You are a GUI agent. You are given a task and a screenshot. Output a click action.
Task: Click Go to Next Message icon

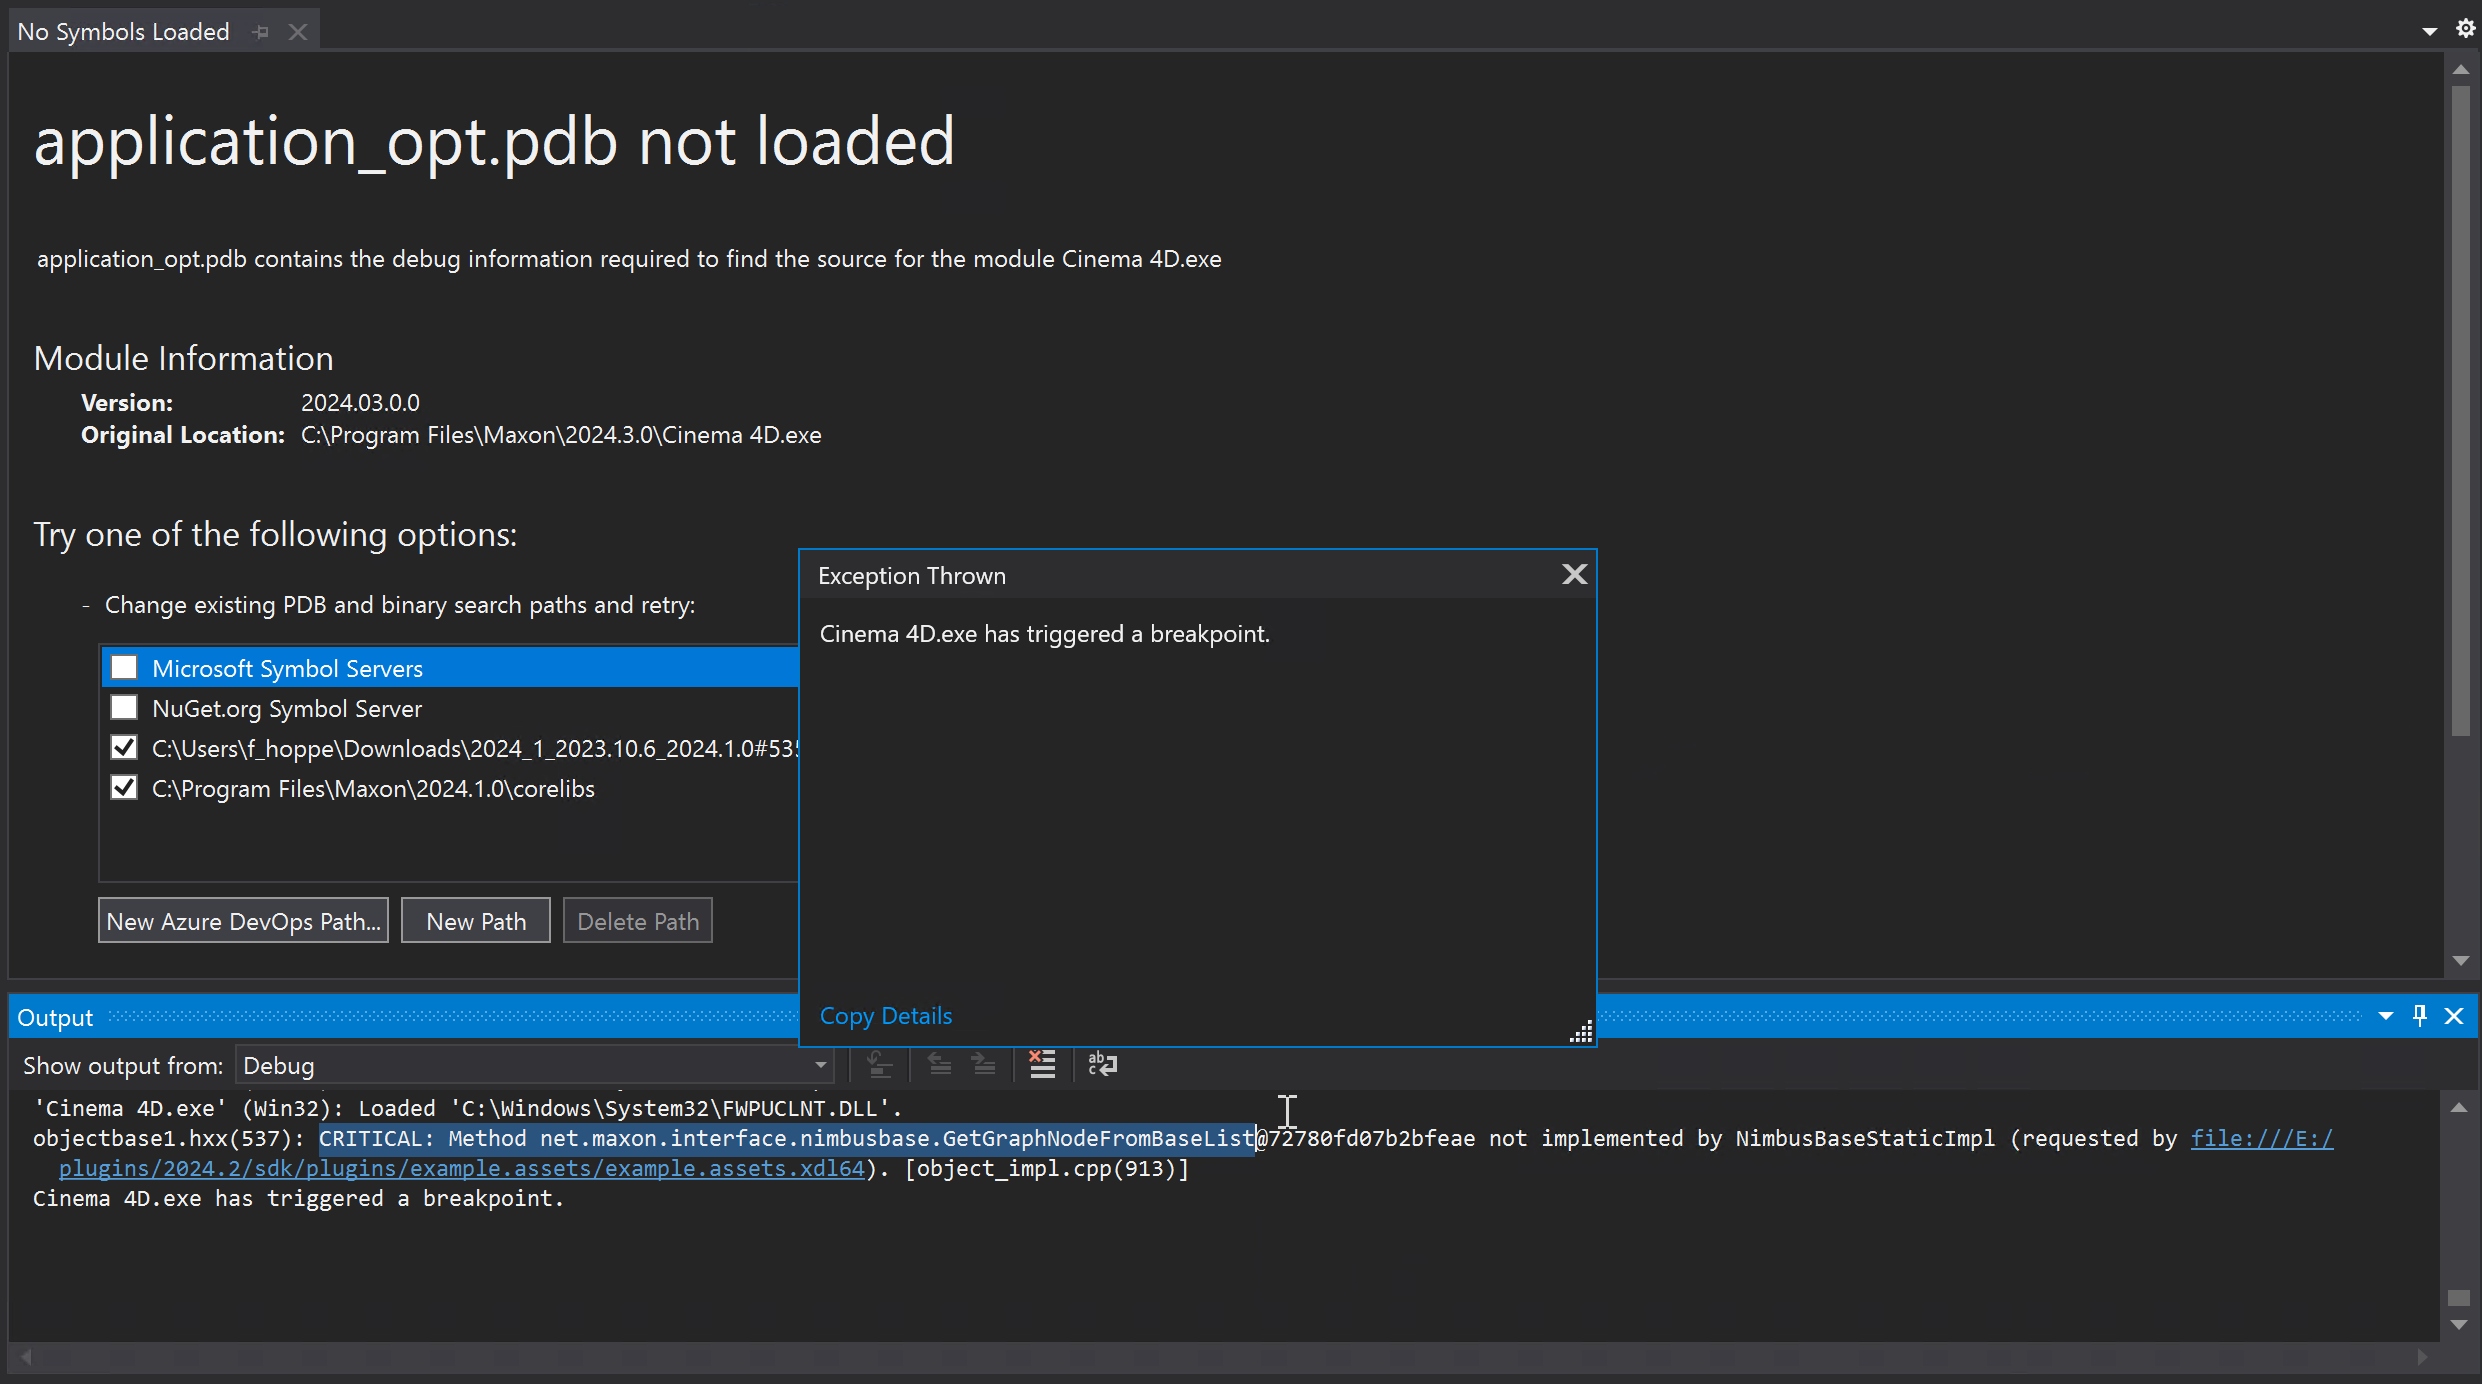[984, 1064]
